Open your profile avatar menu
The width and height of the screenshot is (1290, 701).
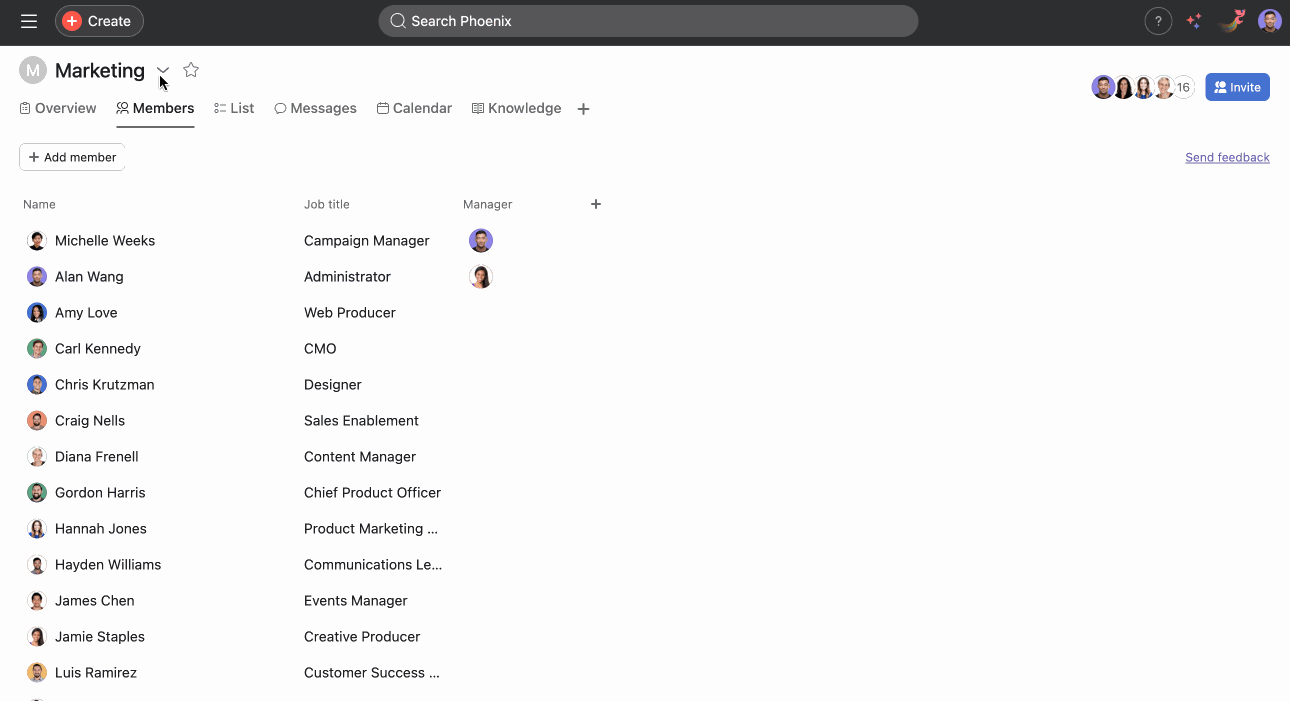(1270, 21)
